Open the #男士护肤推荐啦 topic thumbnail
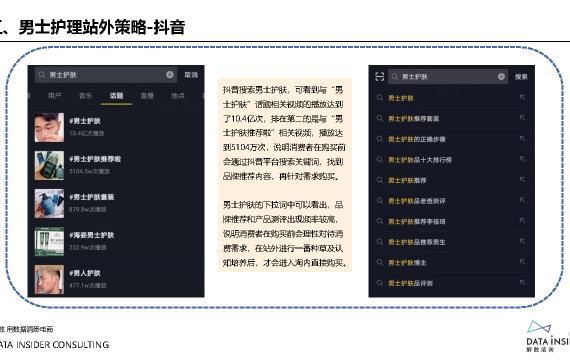This screenshot has width=570, height=360. pos(49,165)
